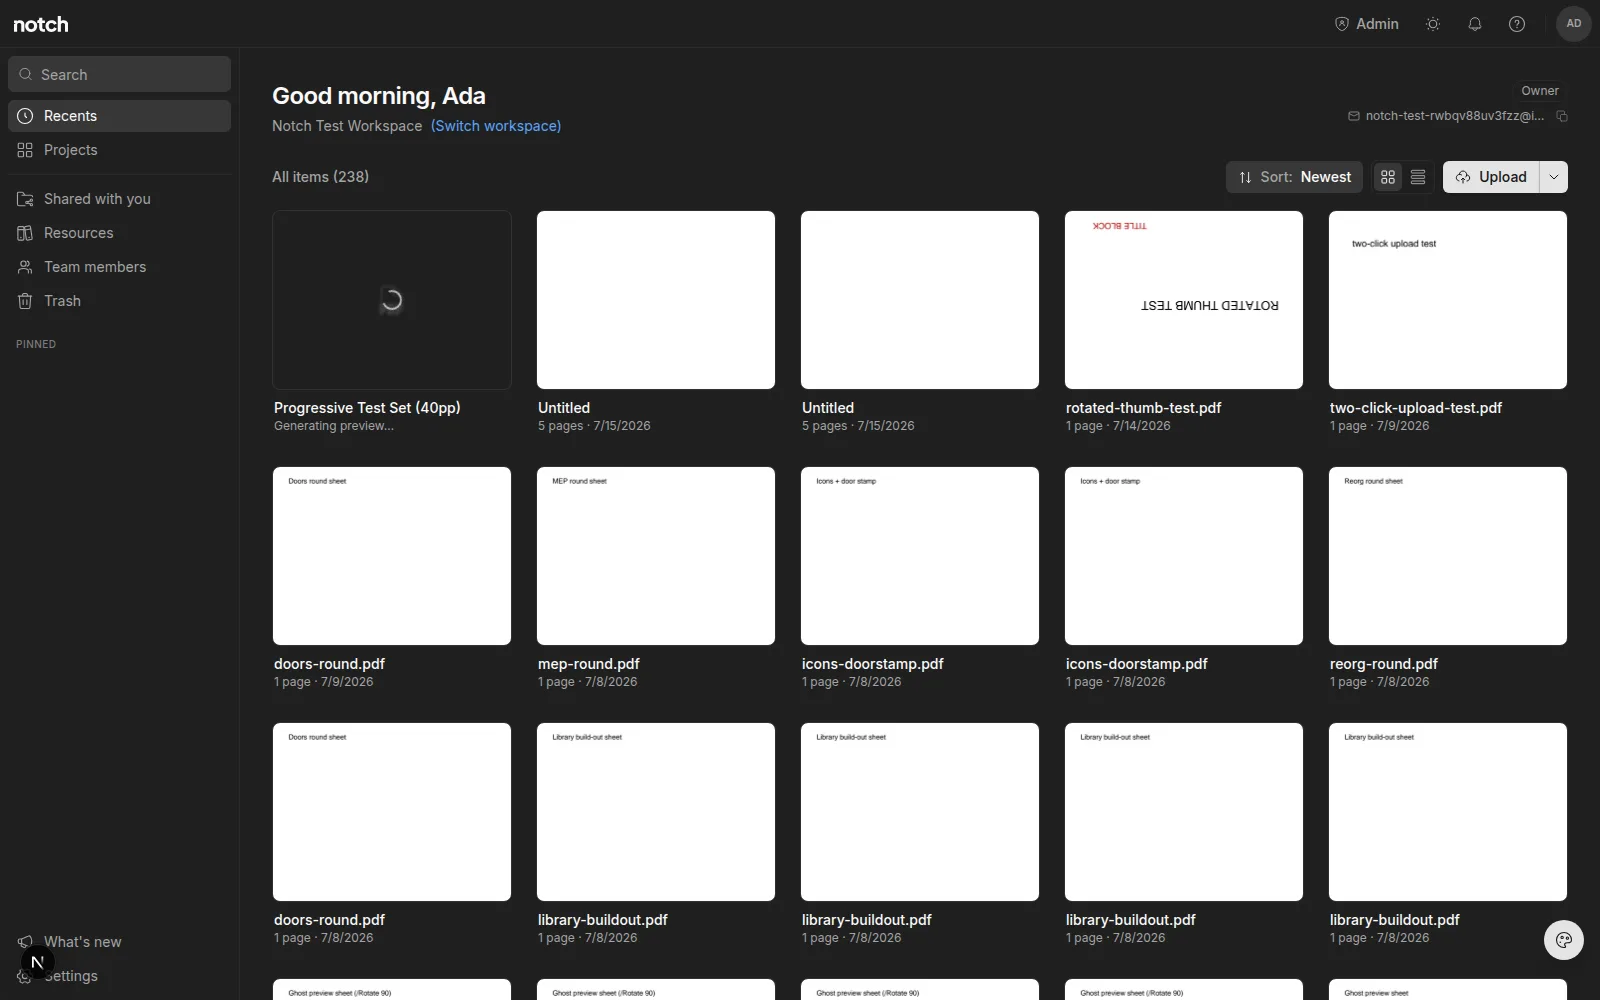Copy the workspace email address icon
Screen dimensions: 1600x1000
pos(1562,116)
